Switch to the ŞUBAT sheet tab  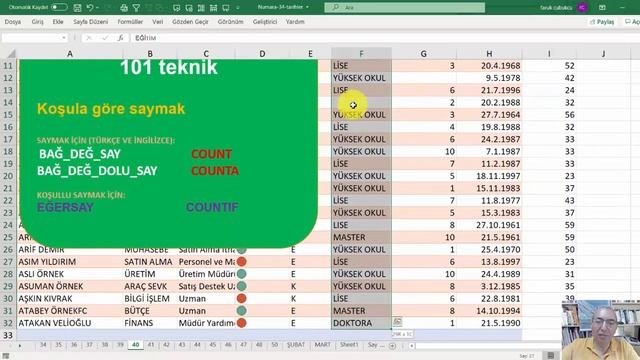(296, 345)
